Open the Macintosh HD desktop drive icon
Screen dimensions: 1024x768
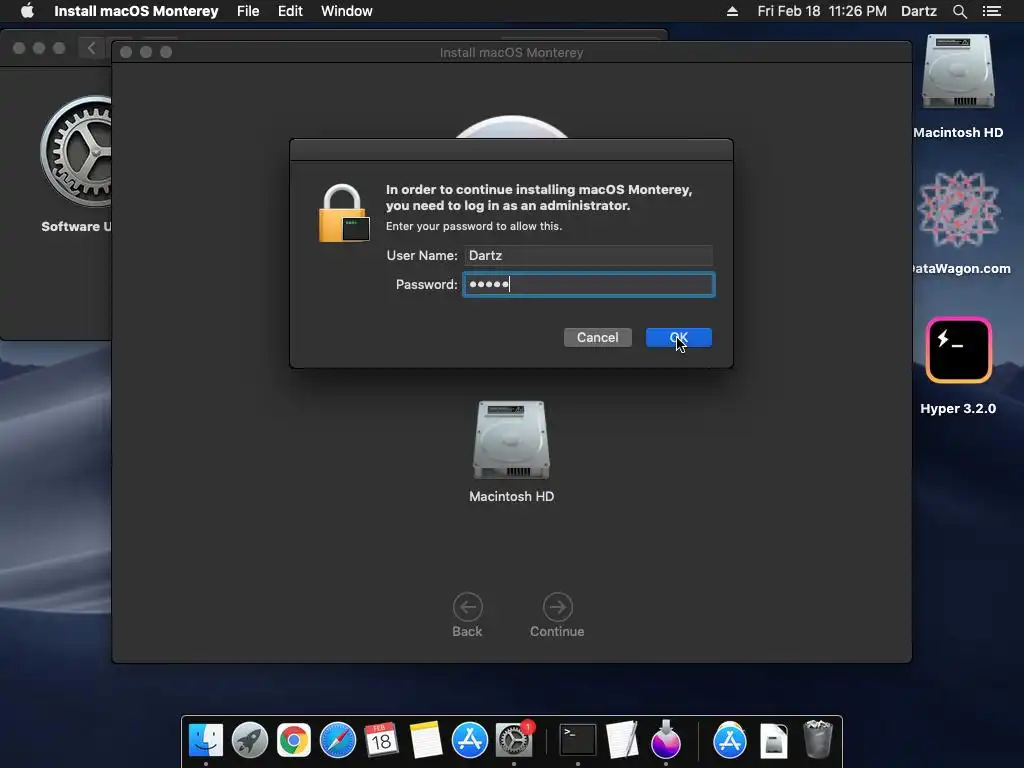coord(958,72)
